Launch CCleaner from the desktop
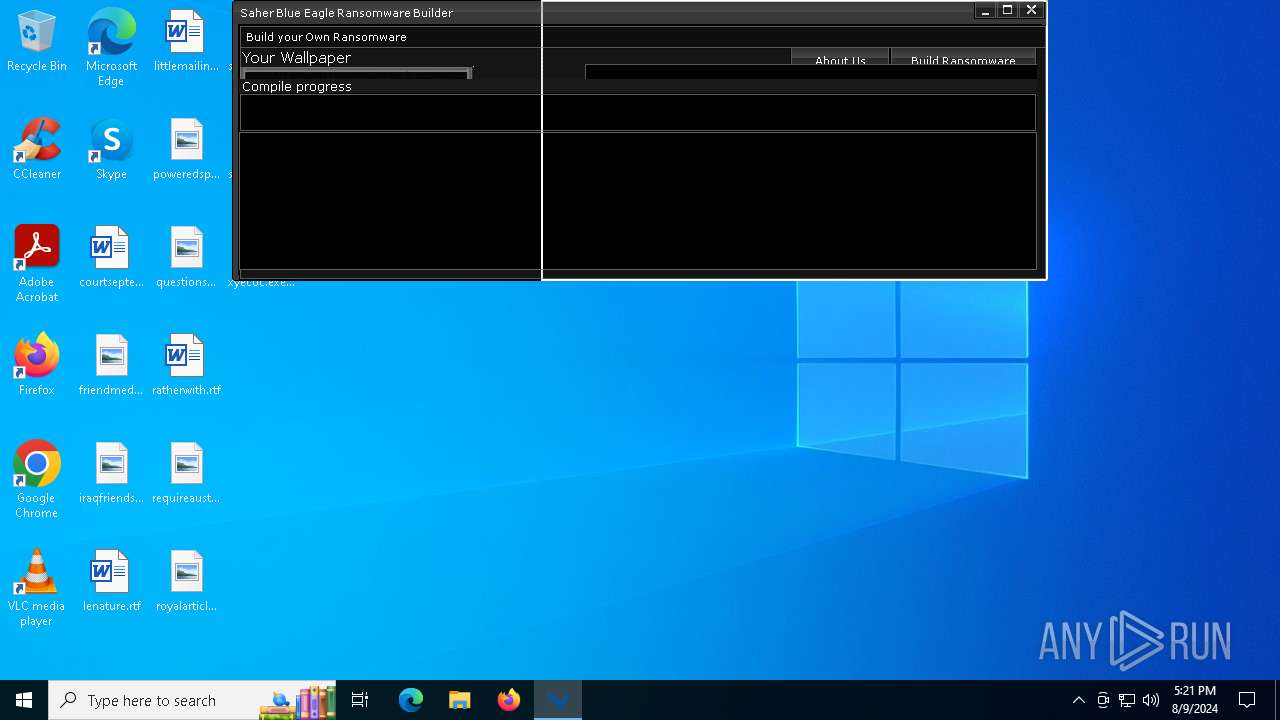This screenshot has height=720, width=1280. point(37,149)
